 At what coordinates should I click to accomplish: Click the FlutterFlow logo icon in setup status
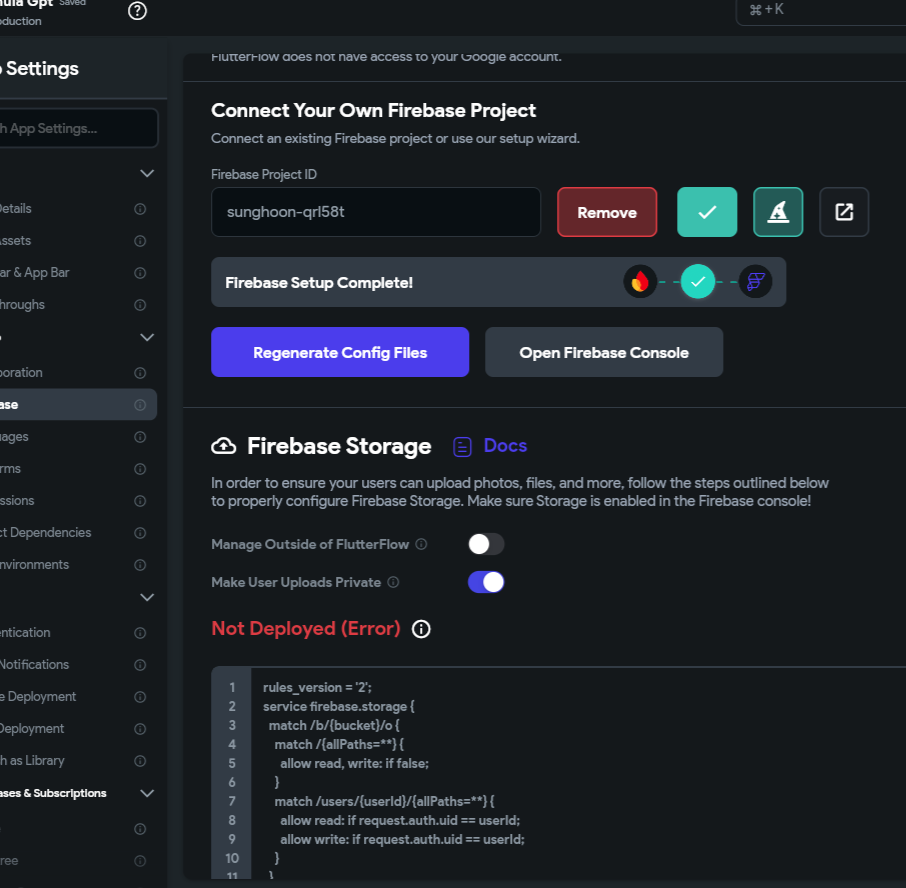click(755, 282)
